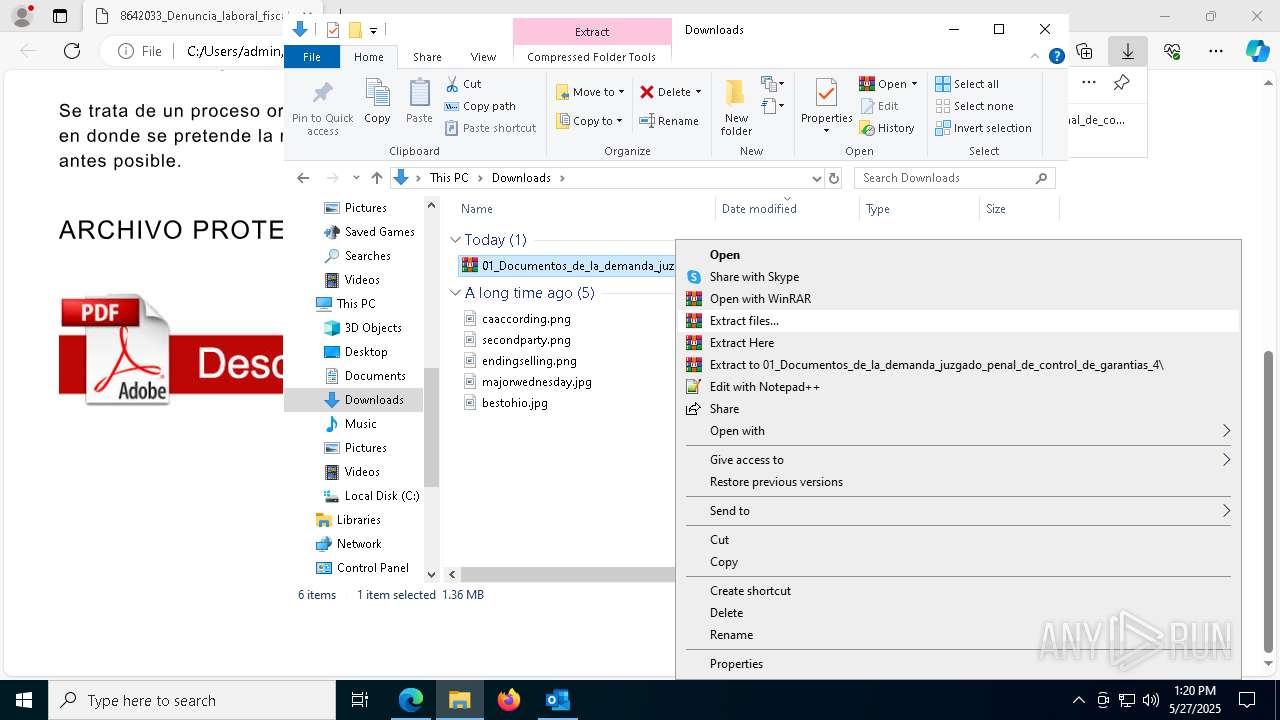The height and width of the screenshot is (720, 1280).
Task: Click Pin to Quick access icon
Action: click(x=322, y=93)
